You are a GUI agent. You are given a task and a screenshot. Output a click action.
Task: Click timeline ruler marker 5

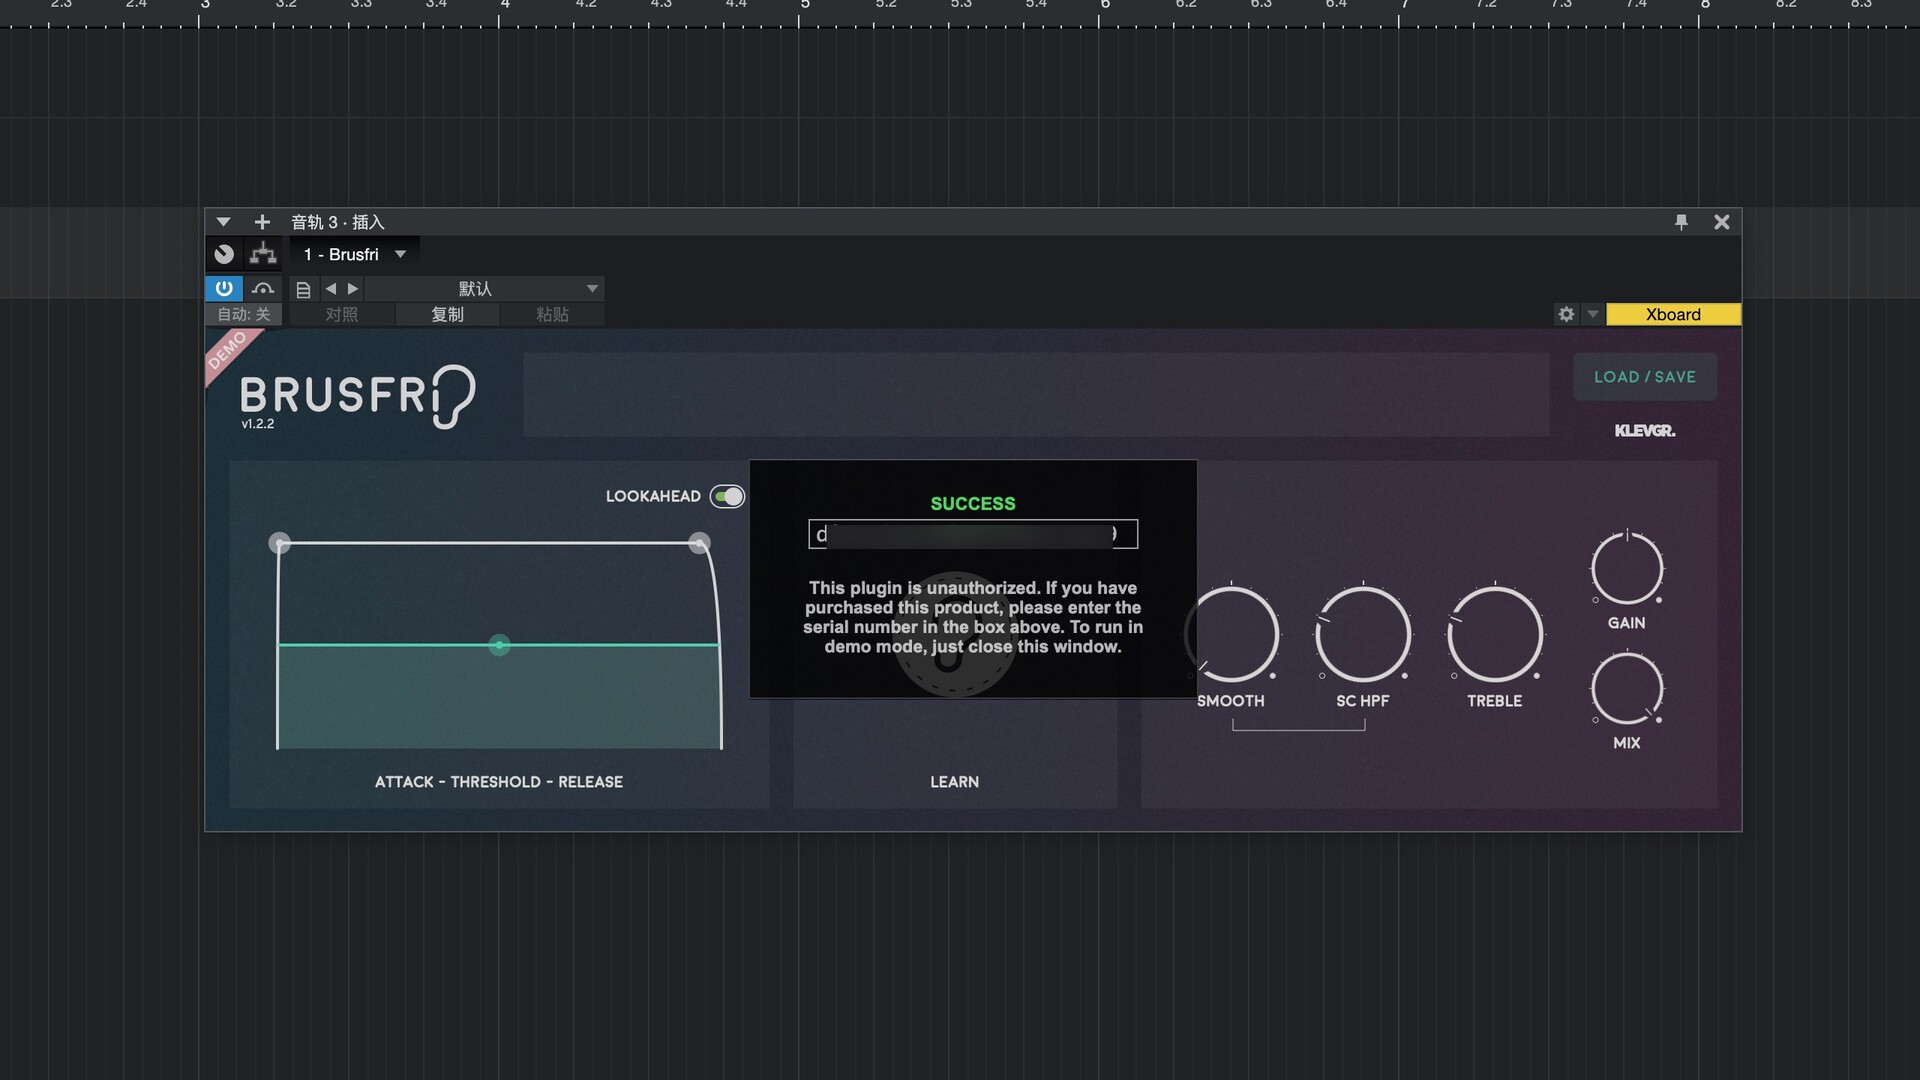coord(804,6)
